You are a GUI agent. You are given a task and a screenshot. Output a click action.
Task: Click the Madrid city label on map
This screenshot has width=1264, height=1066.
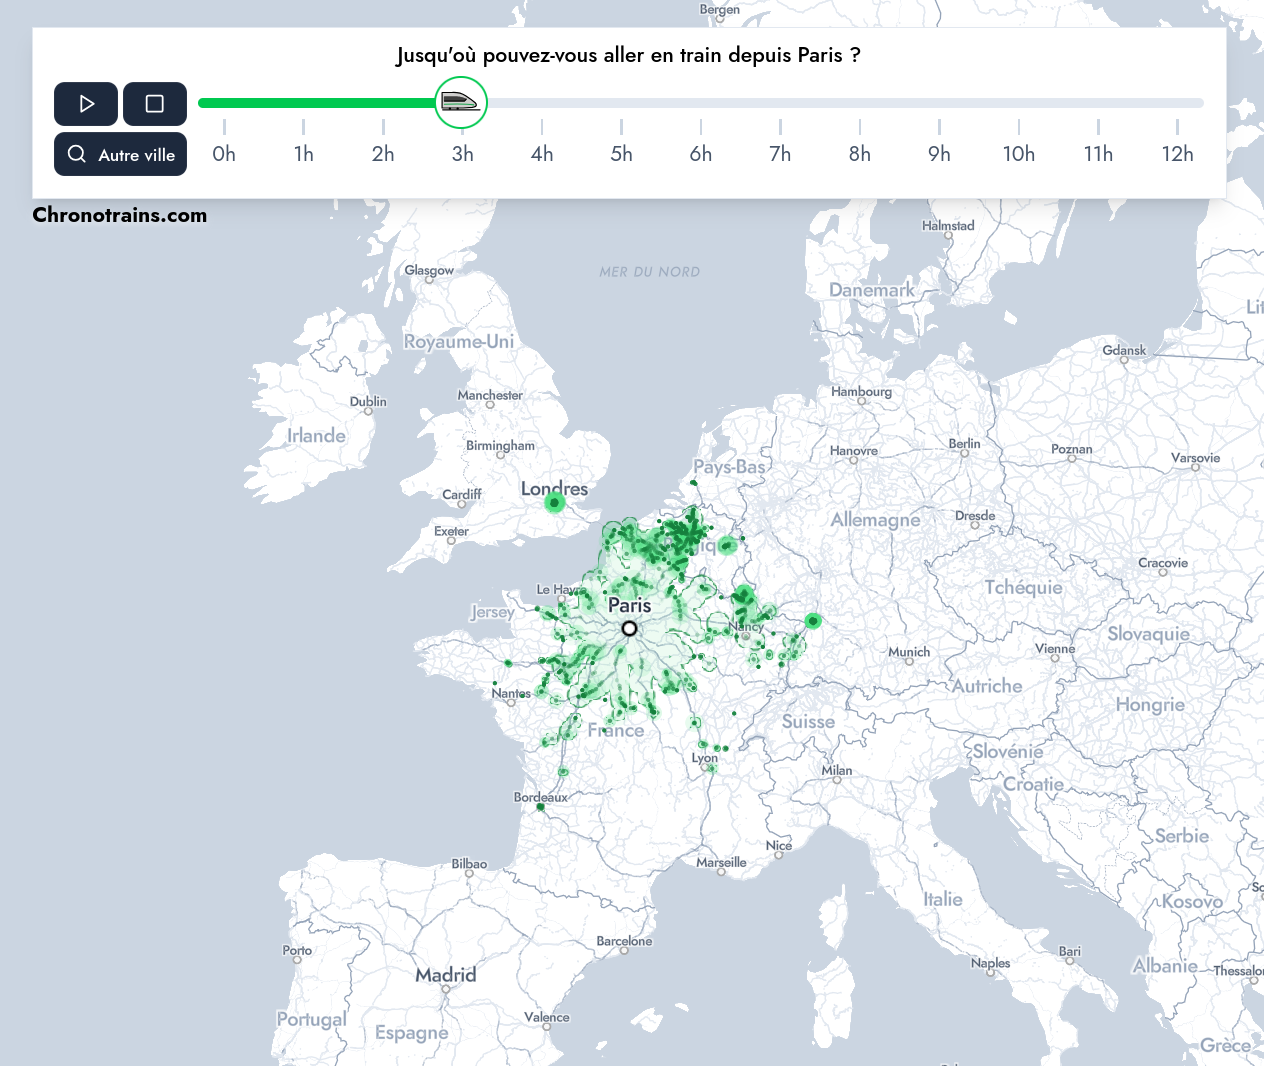(x=446, y=974)
